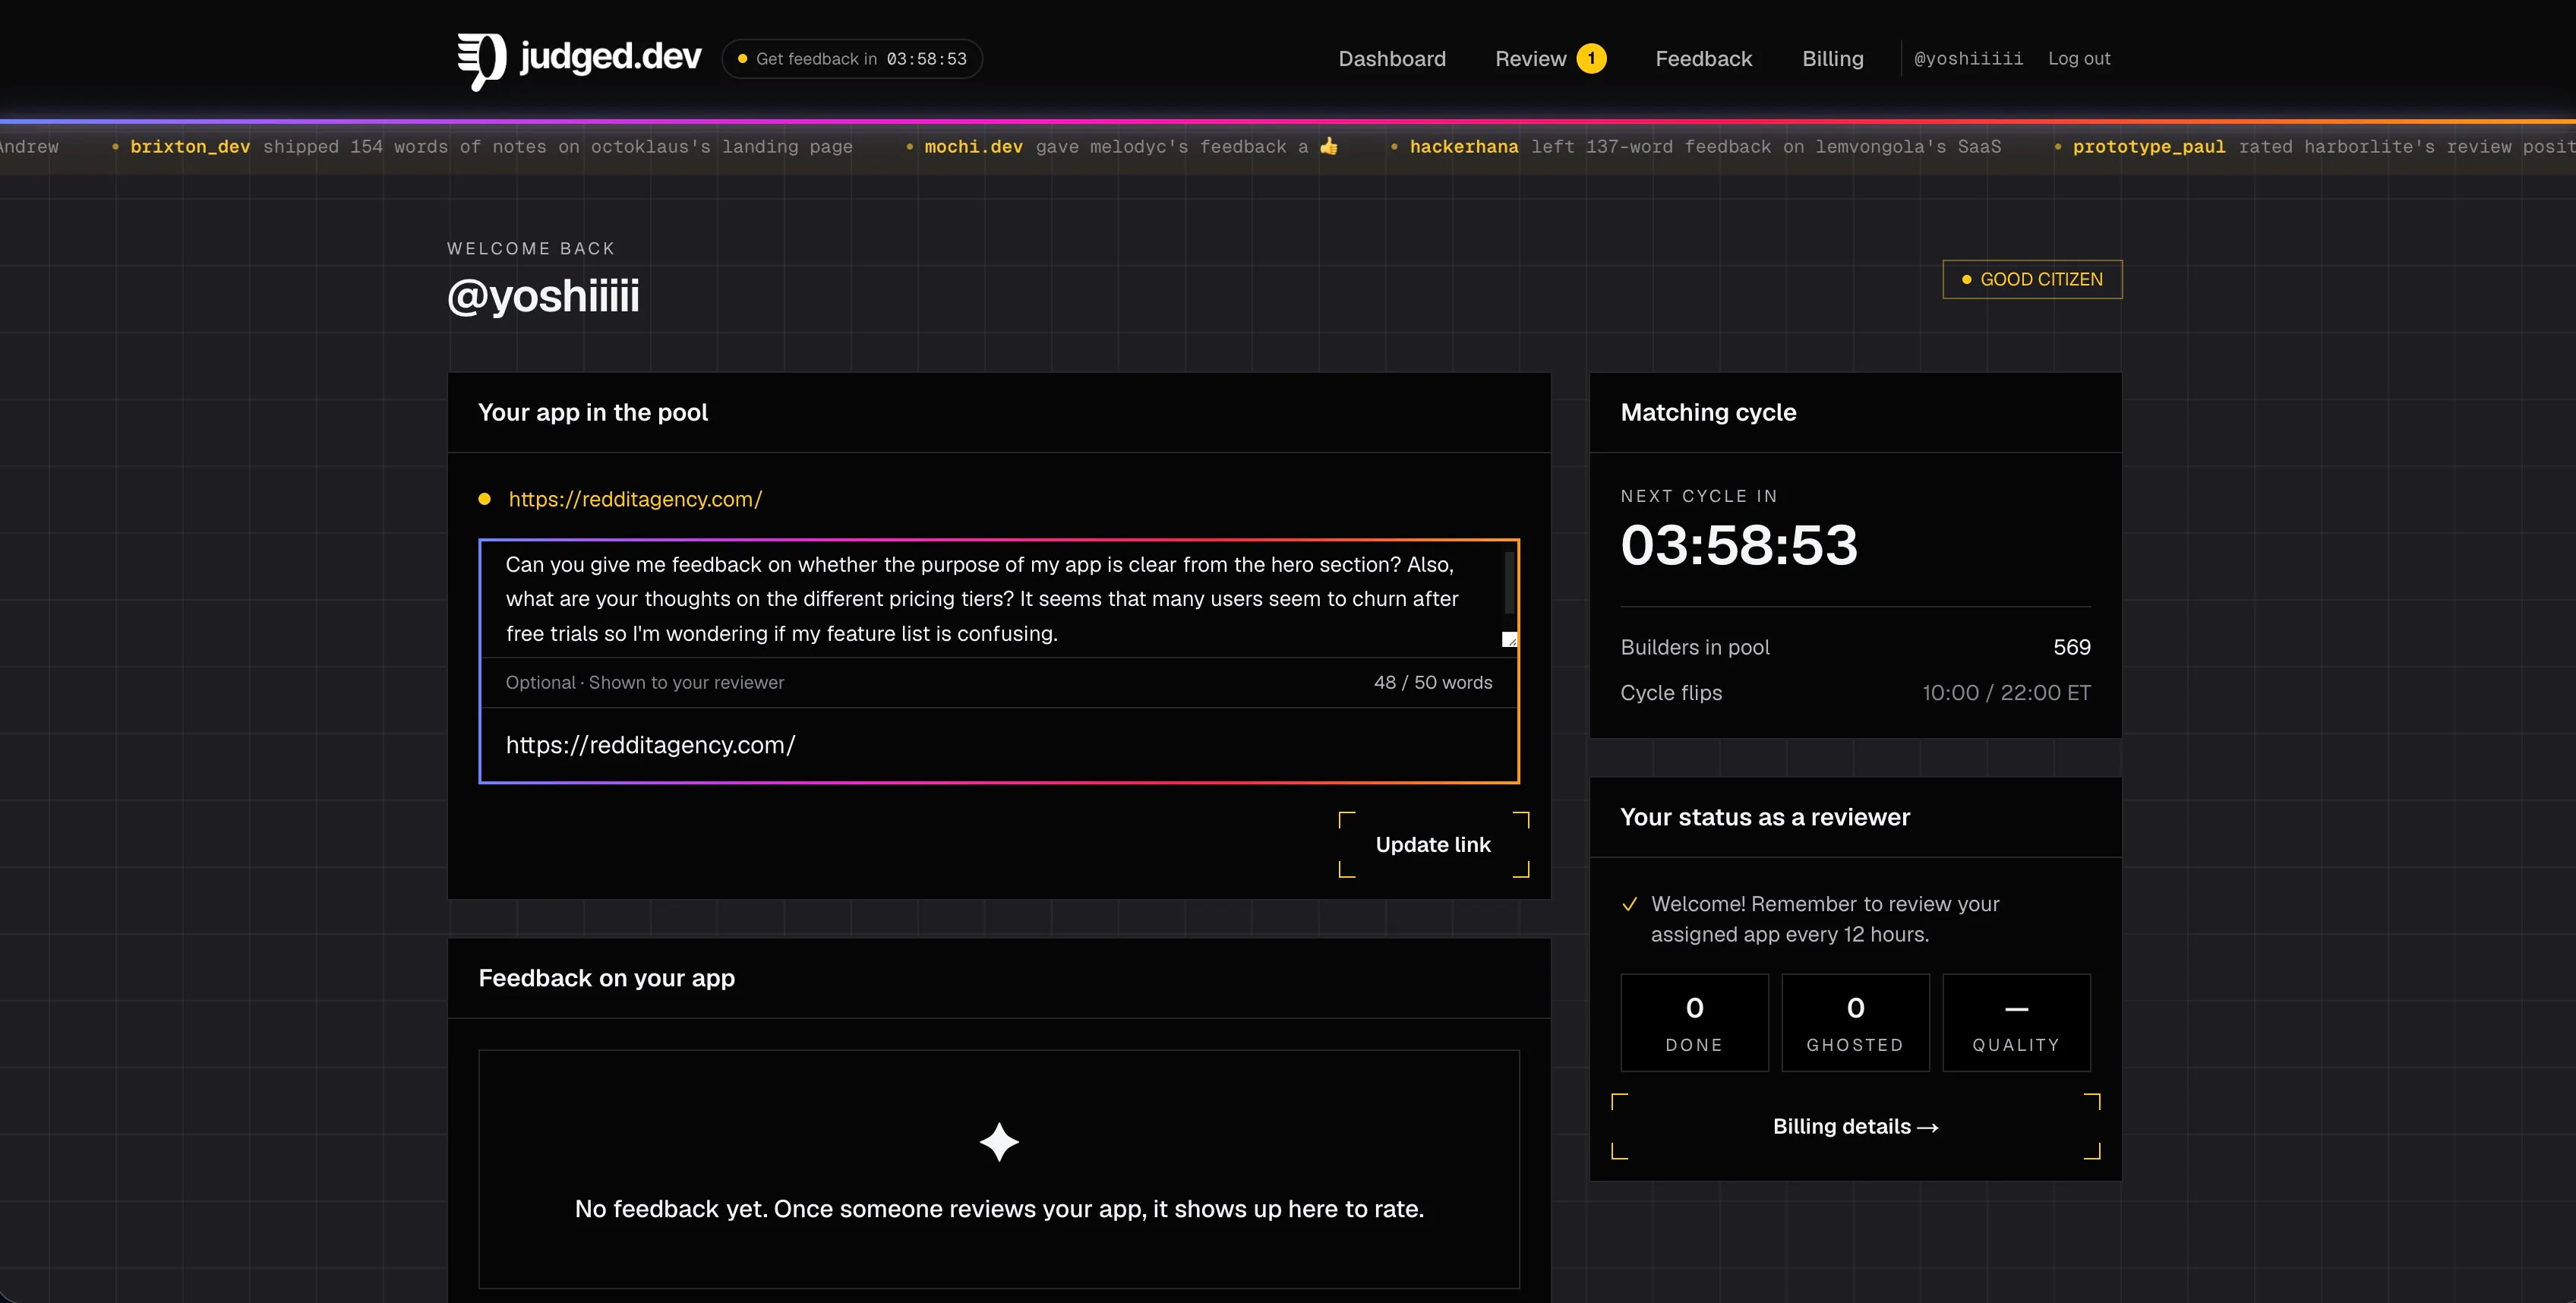Click the GHOSTED count tile
The image size is (2576, 1303).
(x=1855, y=1023)
